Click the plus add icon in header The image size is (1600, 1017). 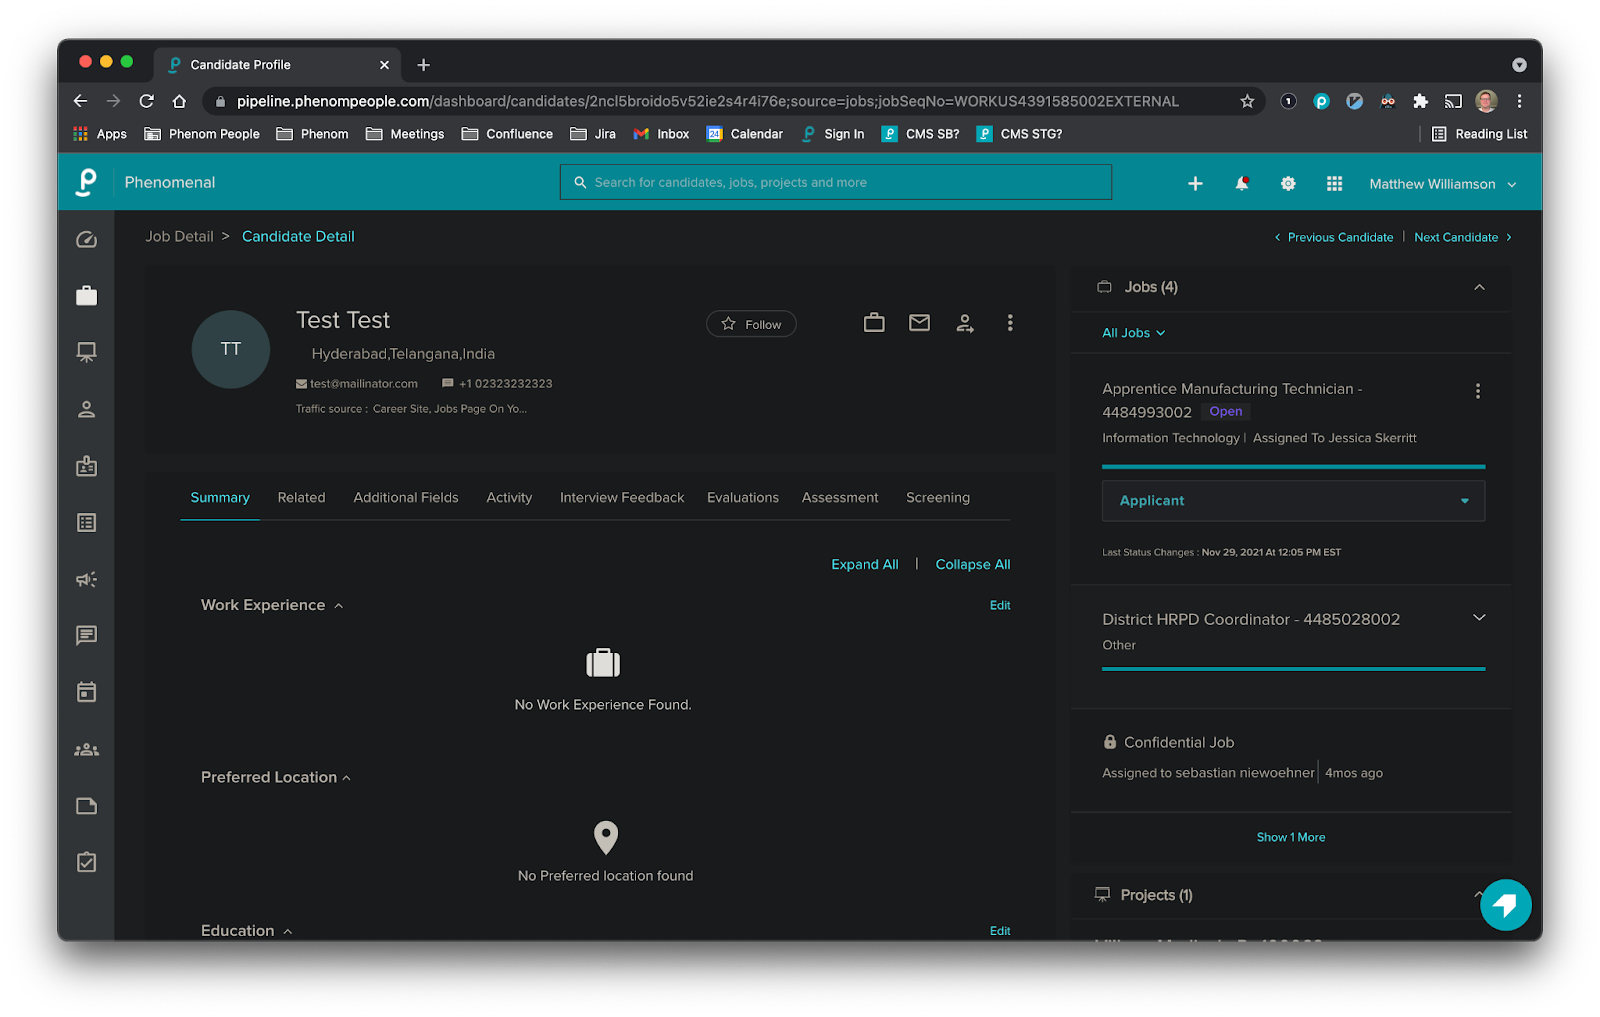1195,183
